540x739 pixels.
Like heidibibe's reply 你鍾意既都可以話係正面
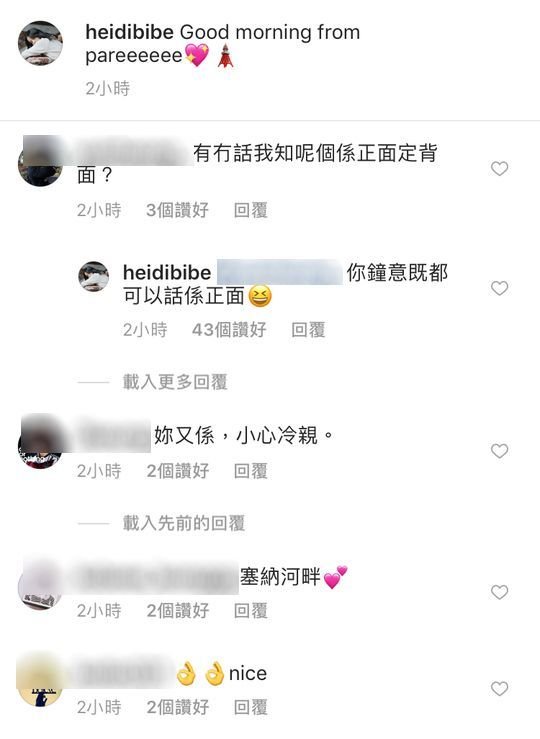point(499,288)
